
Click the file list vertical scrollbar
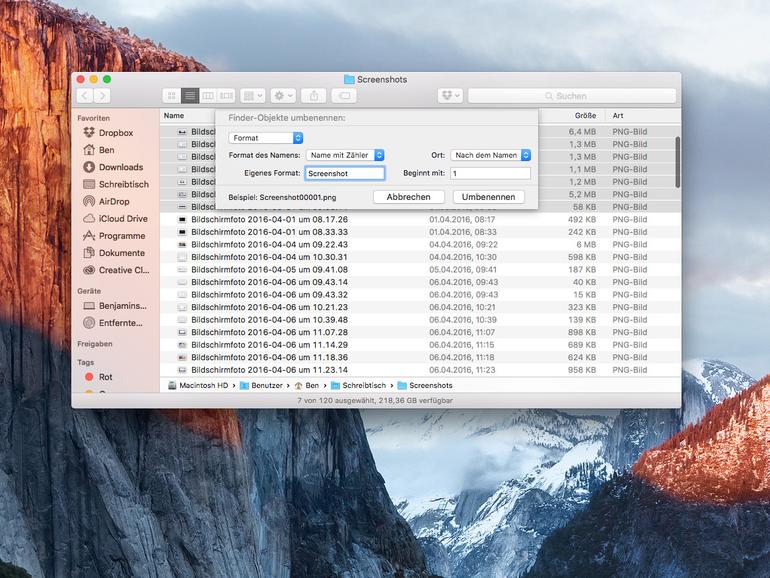click(x=677, y=160)
